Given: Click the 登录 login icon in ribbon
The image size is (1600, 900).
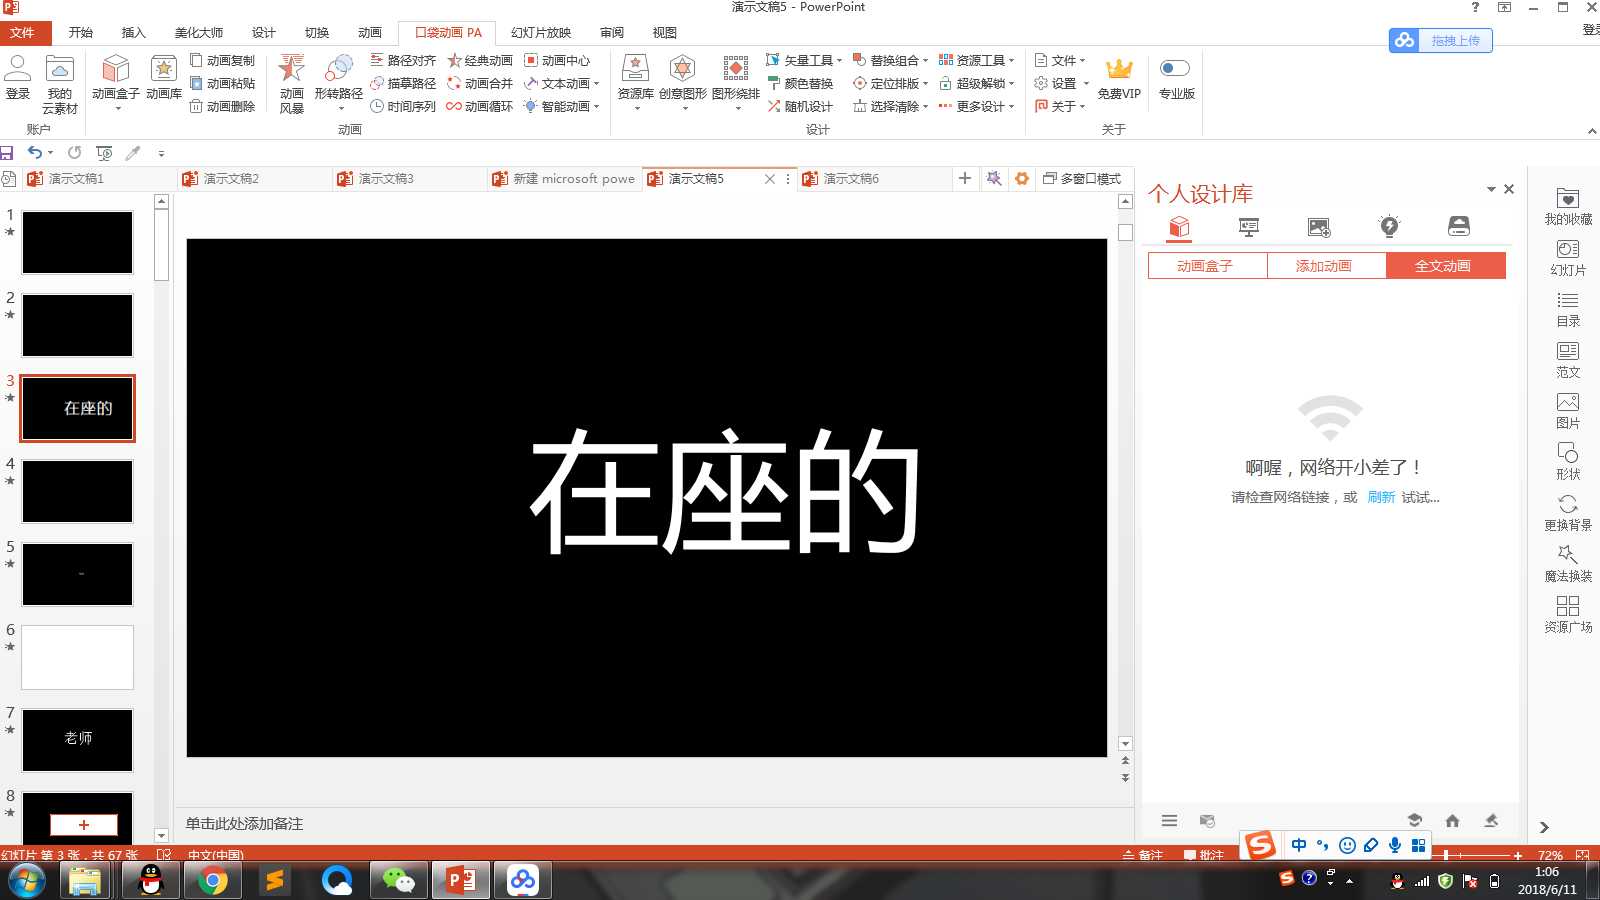Looking at the screenshot, I should click(x=18, y=78).
